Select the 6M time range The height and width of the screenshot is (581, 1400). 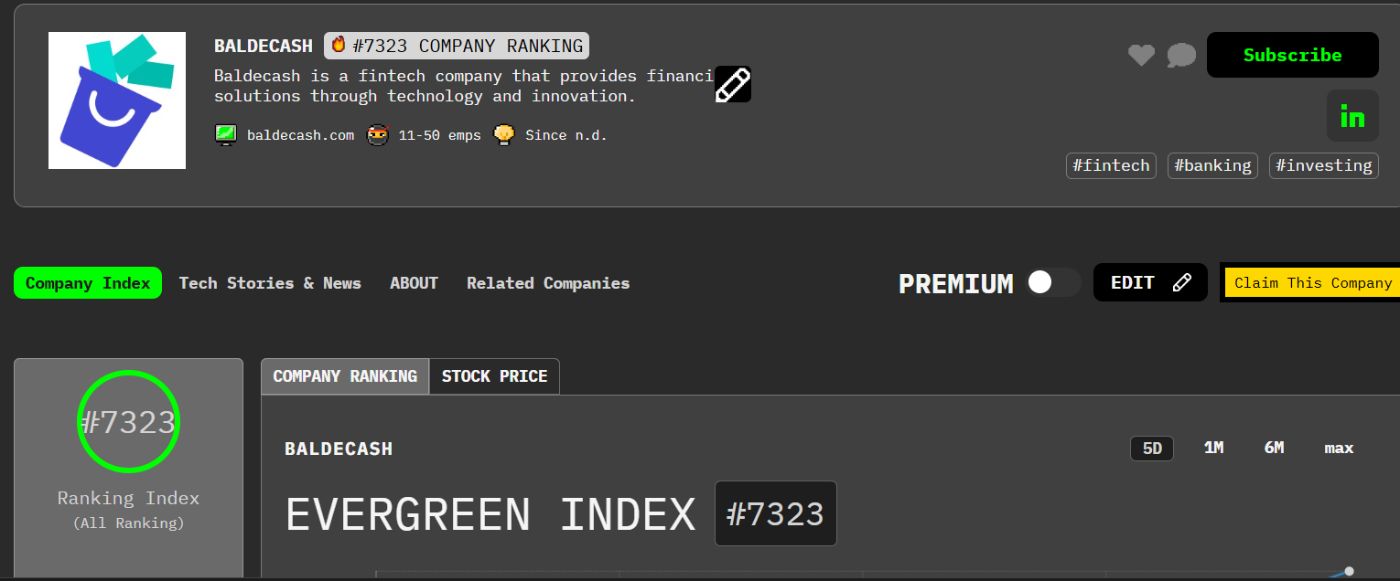click(1273, 448)
